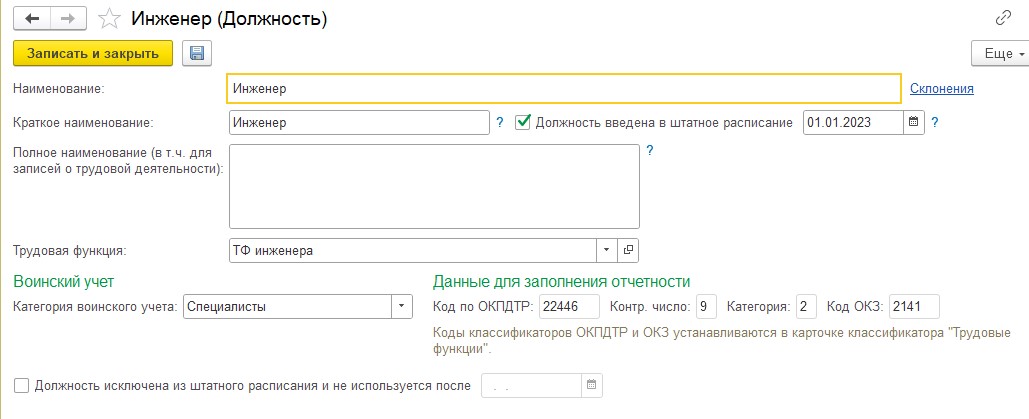Viewport: 1029px width, 419px height.
Task: Show help next to Полное наименование field
Action: tap(650, 150)
